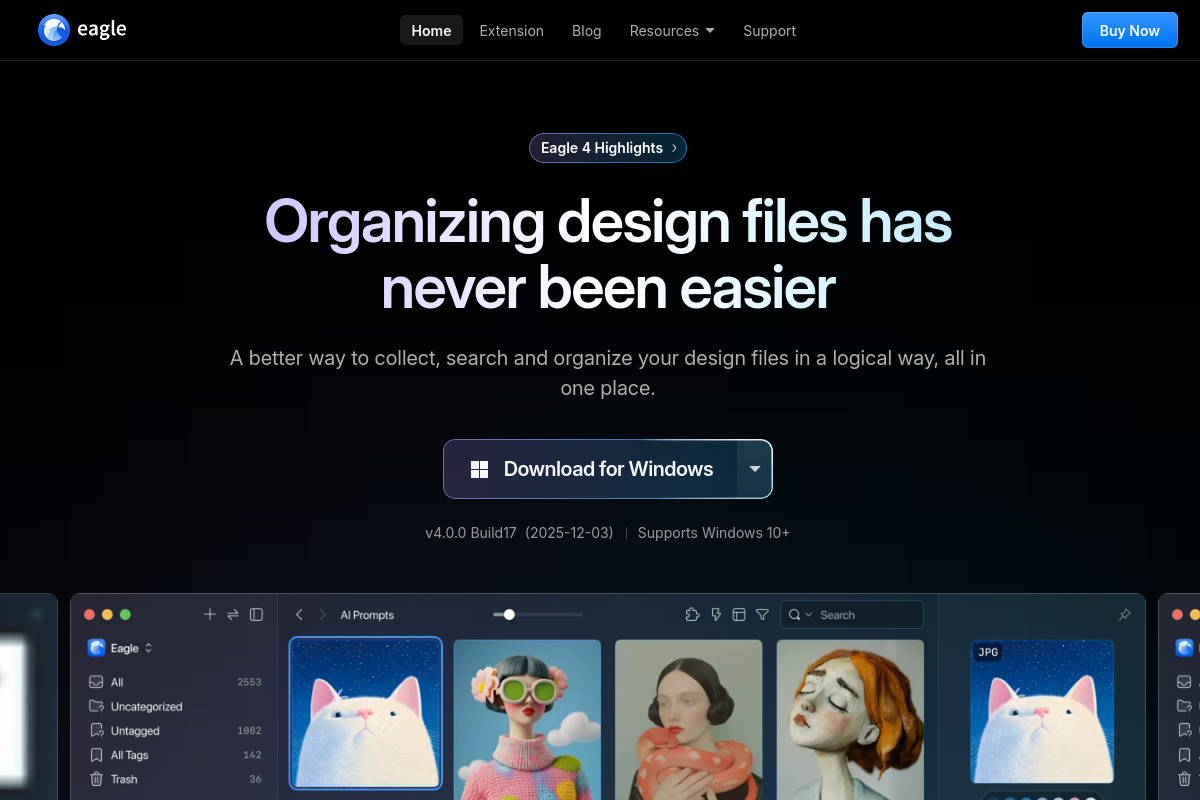
Task: Click the 1082 count beside Untagged
Action: click(x=249, y=731)
